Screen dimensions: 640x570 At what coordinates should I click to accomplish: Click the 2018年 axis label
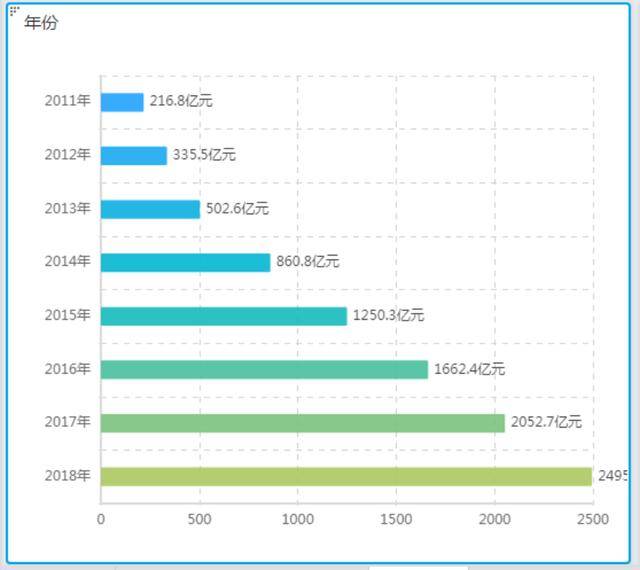click(68, 476)
